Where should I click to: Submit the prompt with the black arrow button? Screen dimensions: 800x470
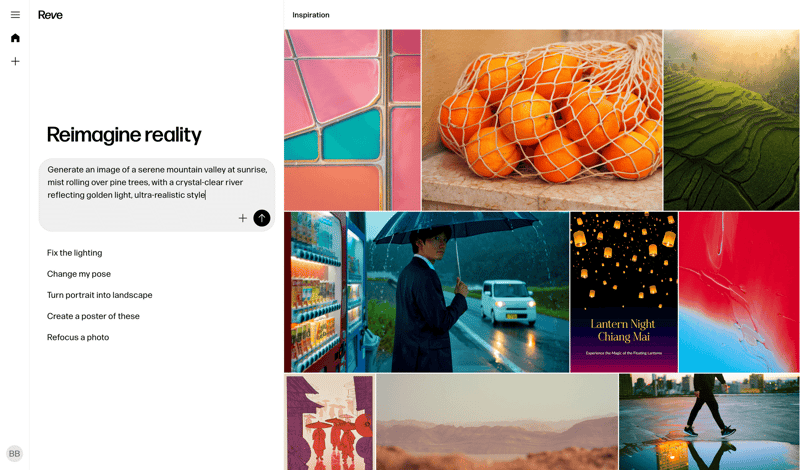[x=262, y=218]
